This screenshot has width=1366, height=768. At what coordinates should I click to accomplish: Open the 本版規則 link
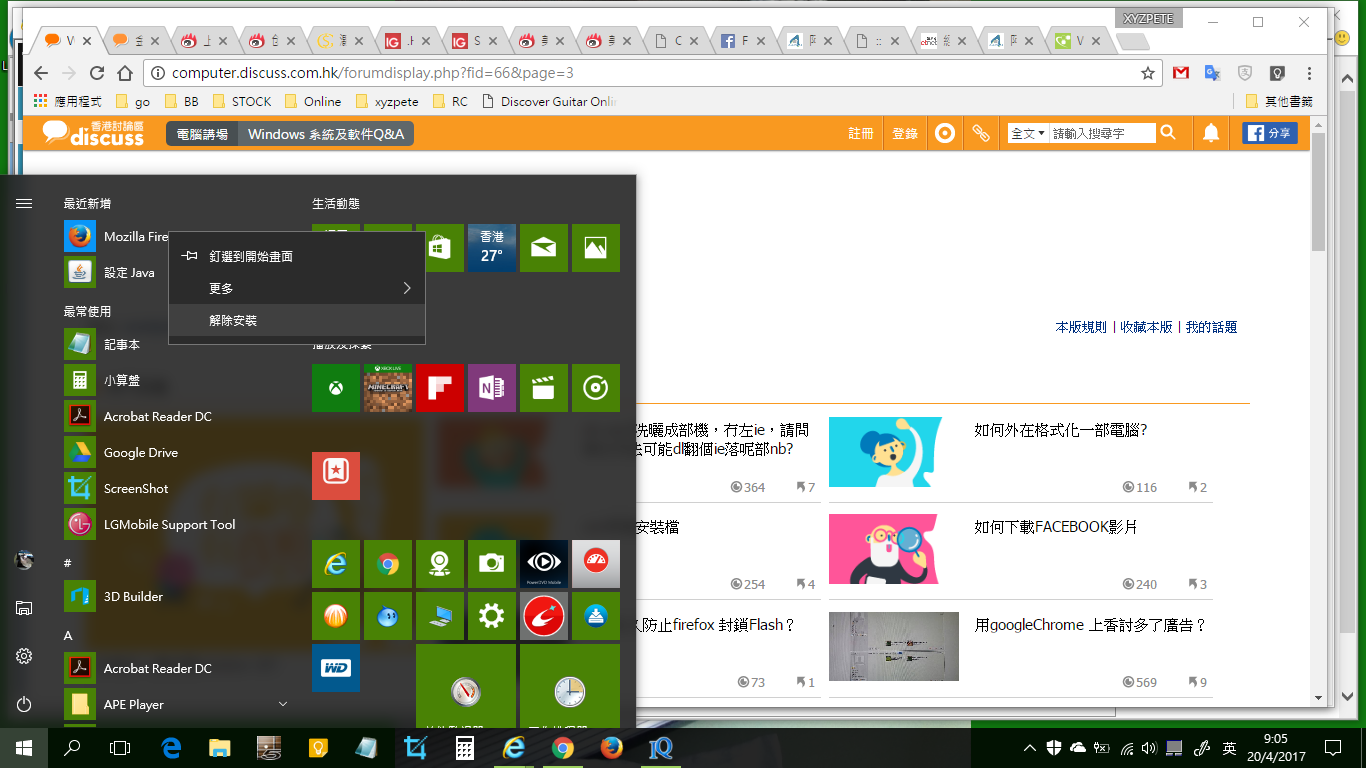[1081, 327]
